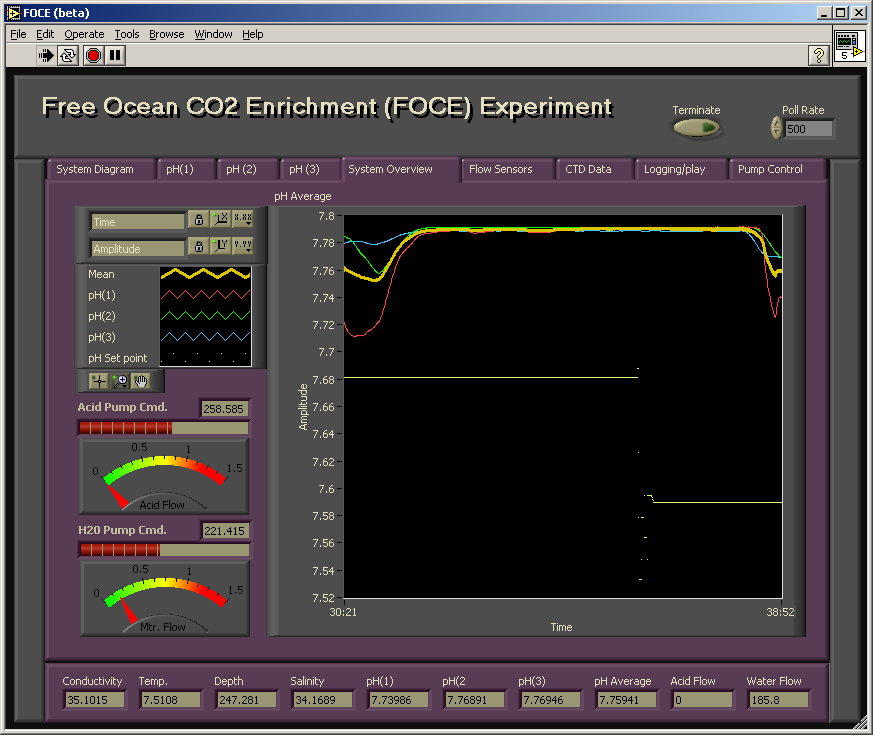873x735 pixels.
Task: Select the System Overview tab
Action: (400, 169)
